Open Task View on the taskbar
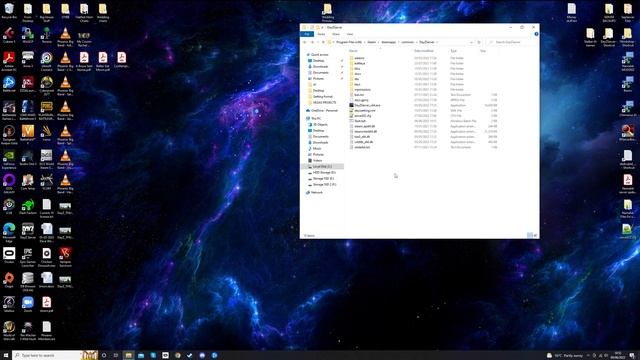 [x=116, y=355]
